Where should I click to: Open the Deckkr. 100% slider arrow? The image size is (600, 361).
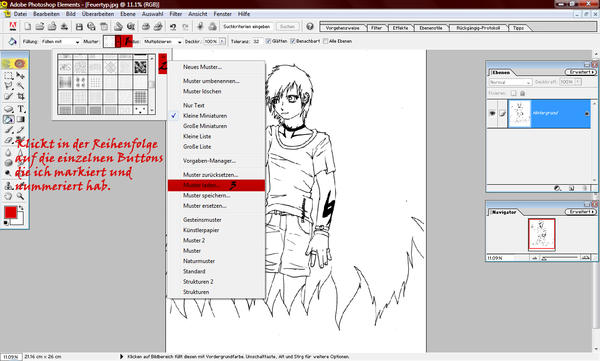click(222, 41)
